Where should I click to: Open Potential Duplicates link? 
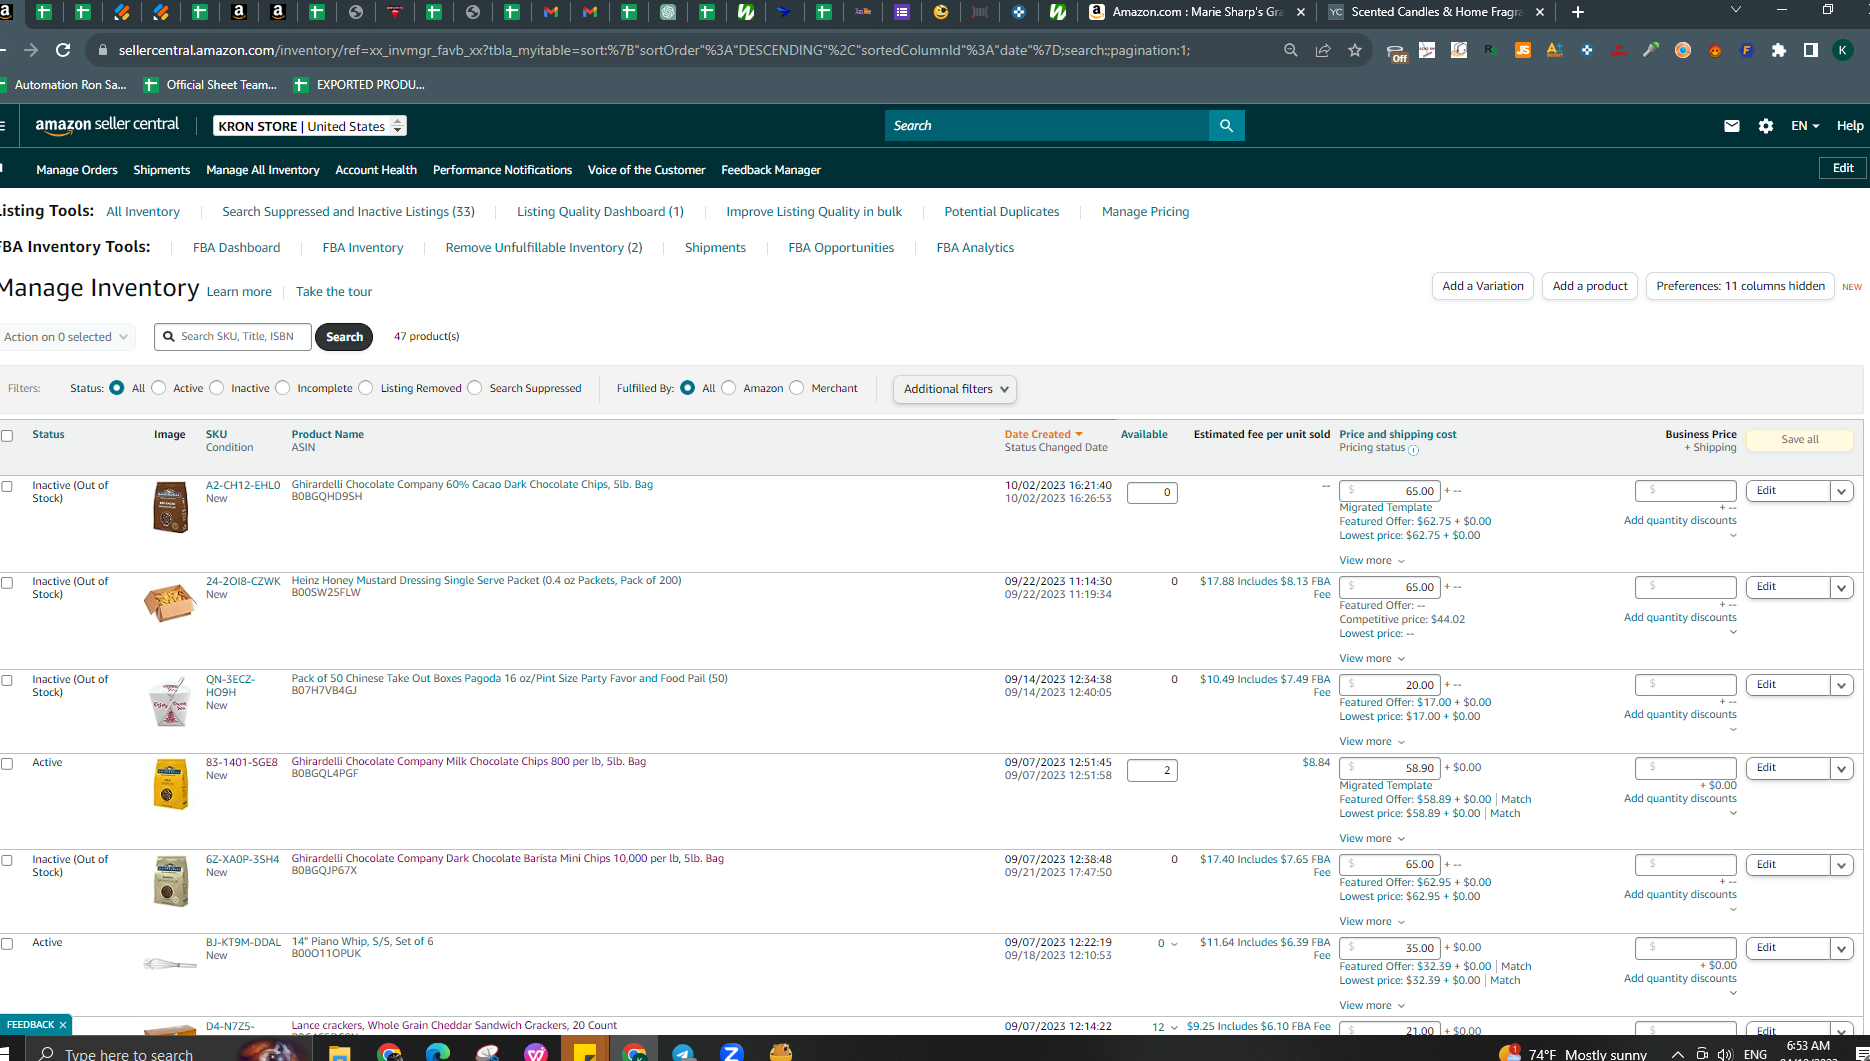click(1001, 212)
